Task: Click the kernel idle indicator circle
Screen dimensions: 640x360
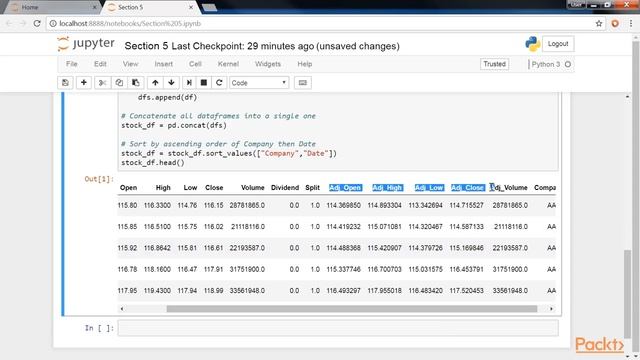Action: tap(568, 64)
